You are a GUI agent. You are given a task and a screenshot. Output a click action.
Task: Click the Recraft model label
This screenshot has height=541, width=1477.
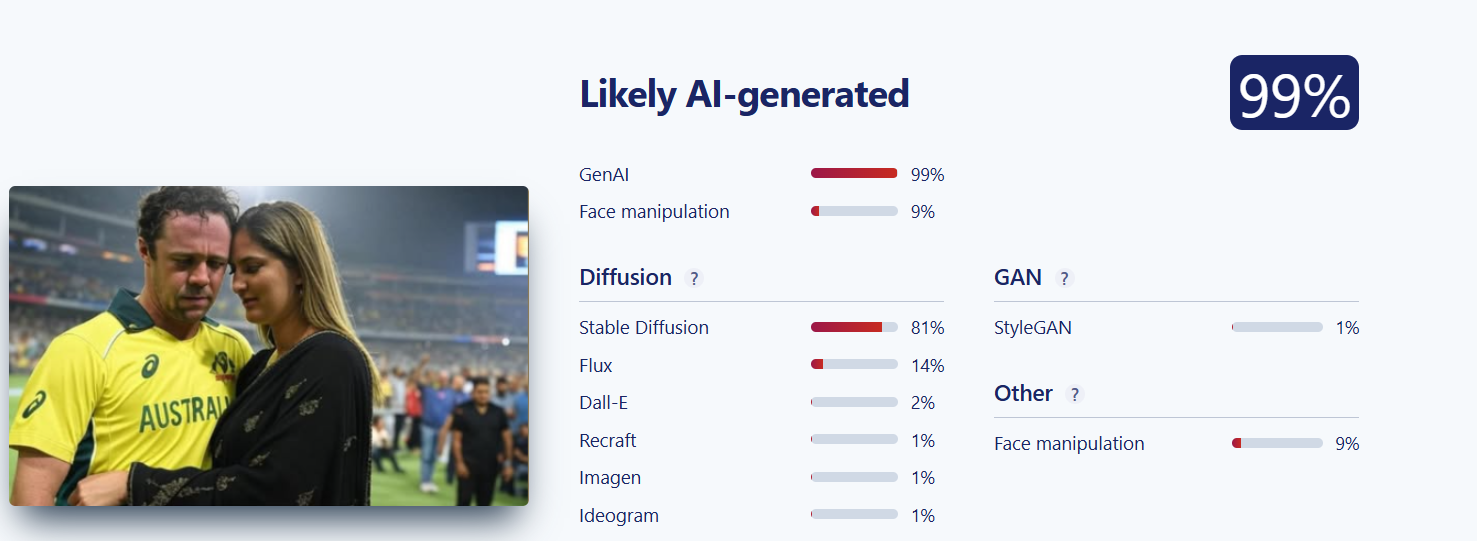point(608,441)
